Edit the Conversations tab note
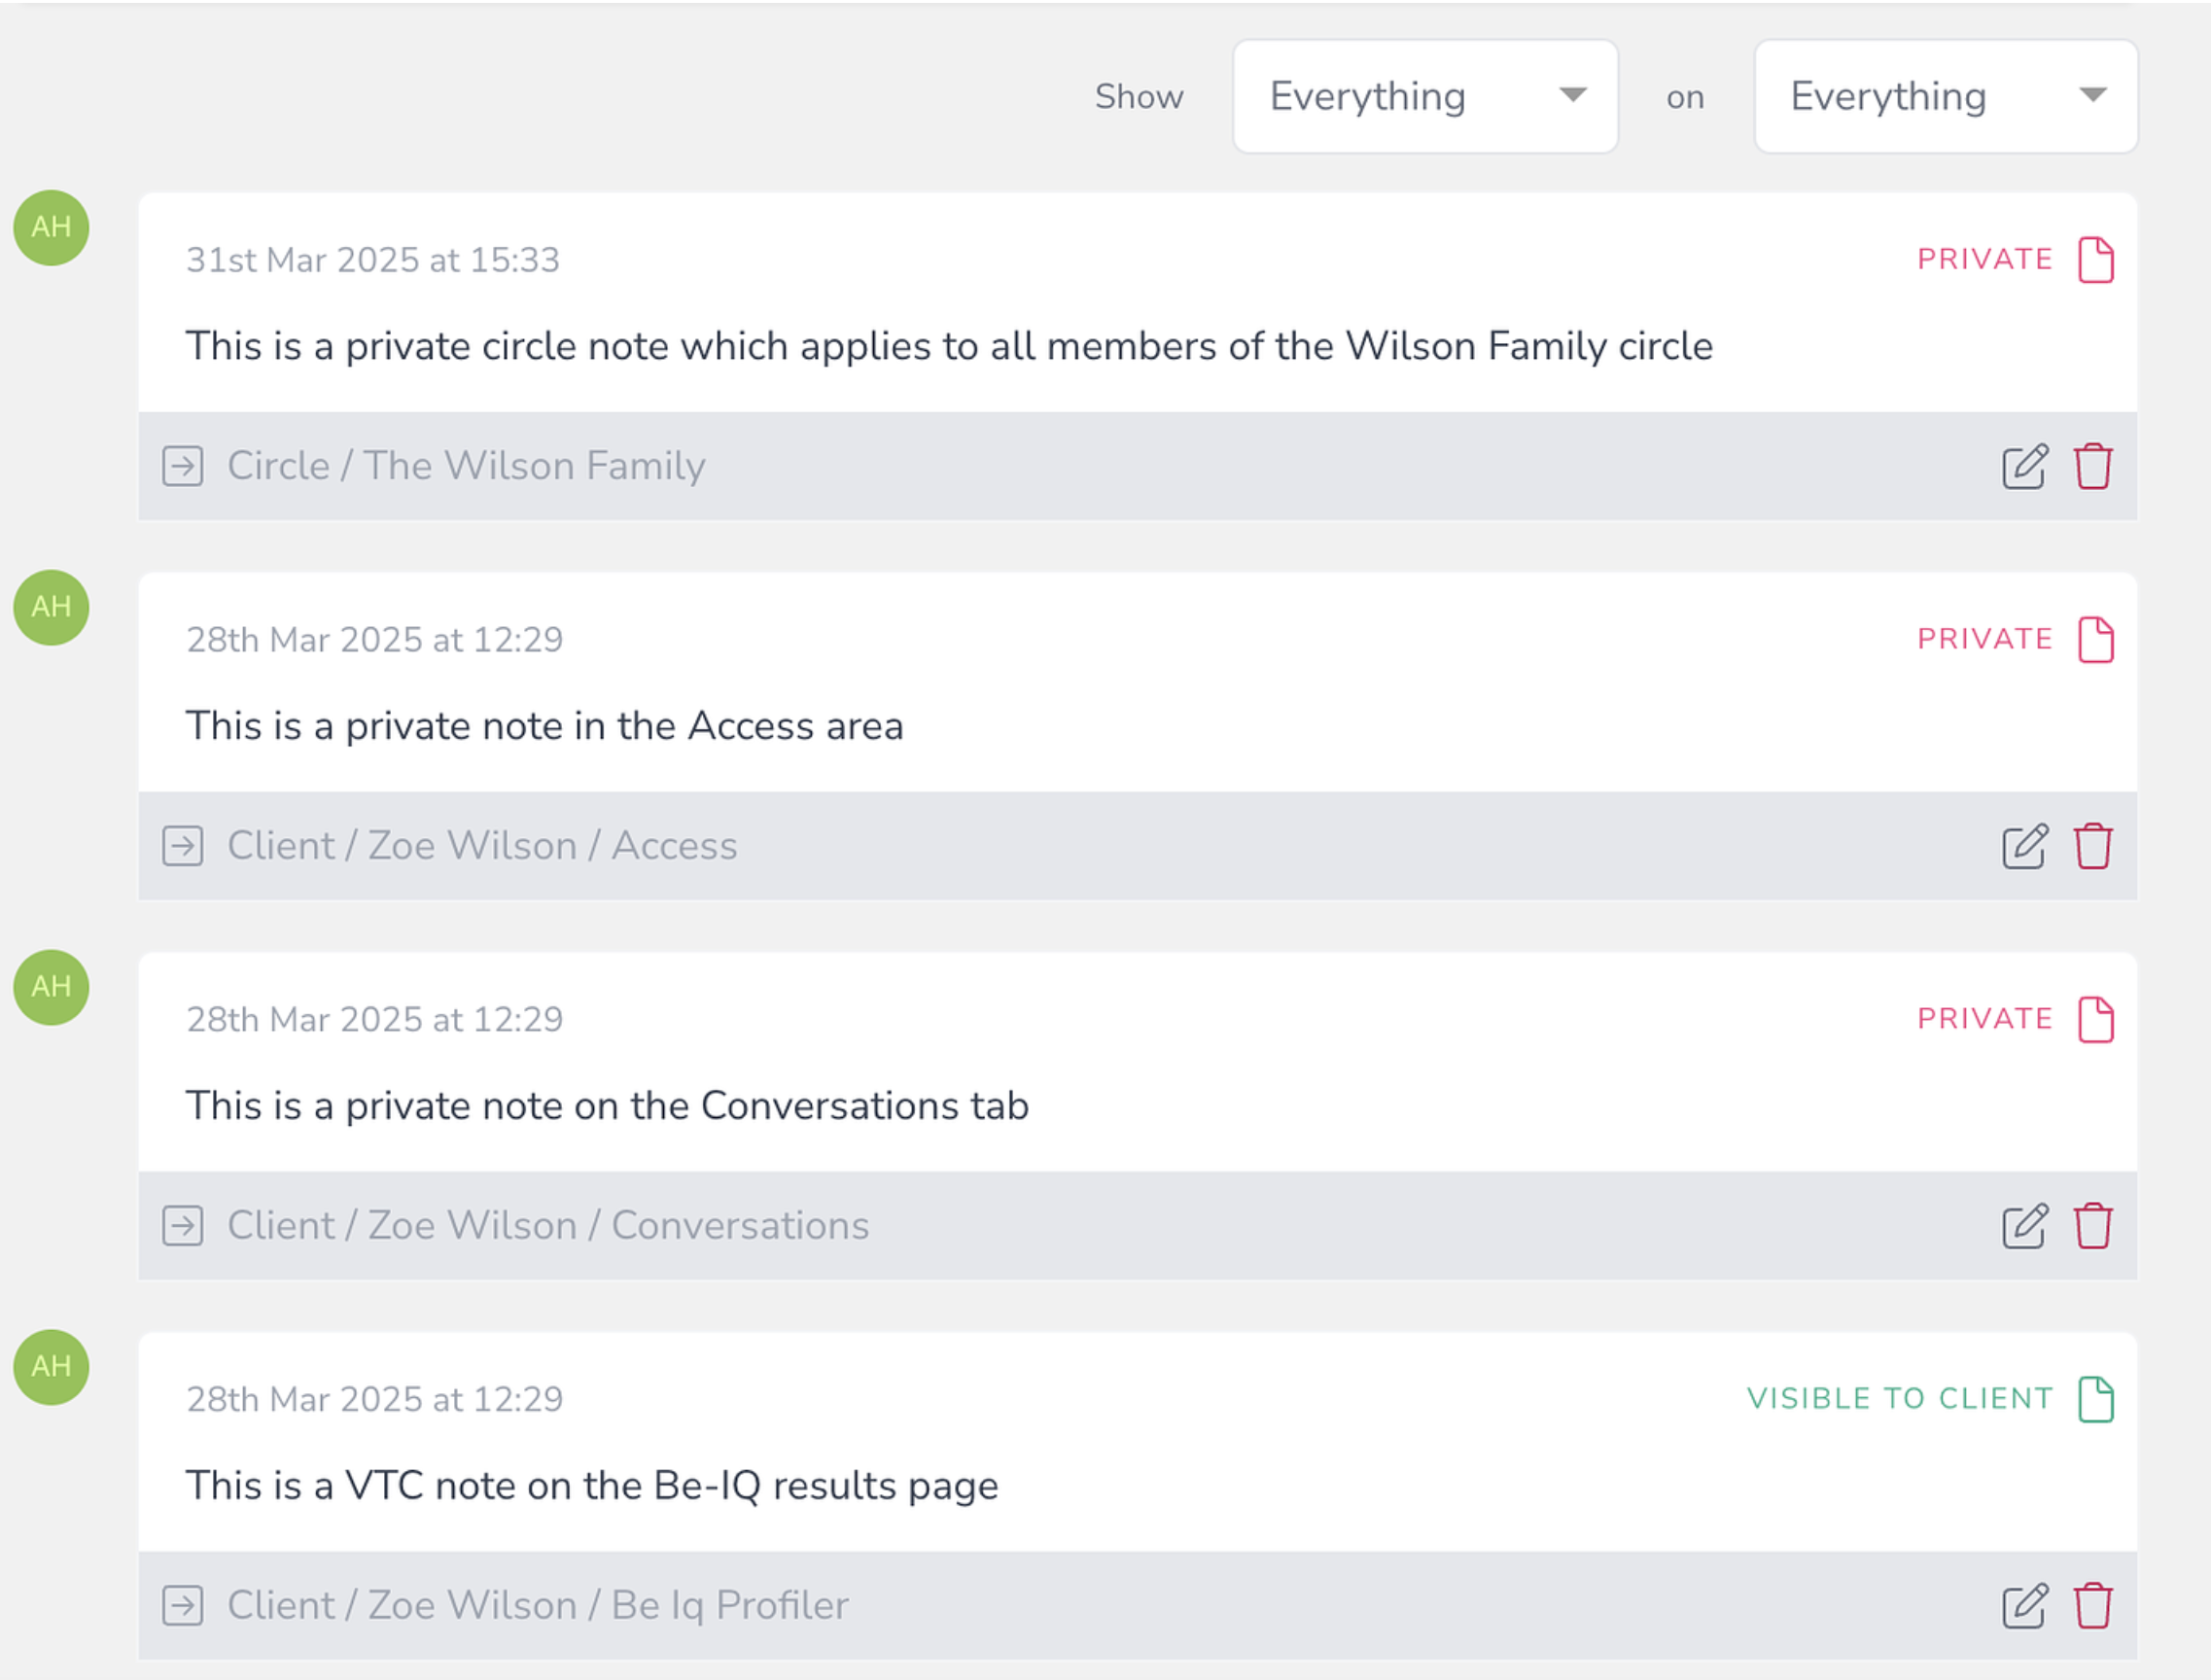The height and width of the screenshot is (1680, 2211). coord(2024,1226)
